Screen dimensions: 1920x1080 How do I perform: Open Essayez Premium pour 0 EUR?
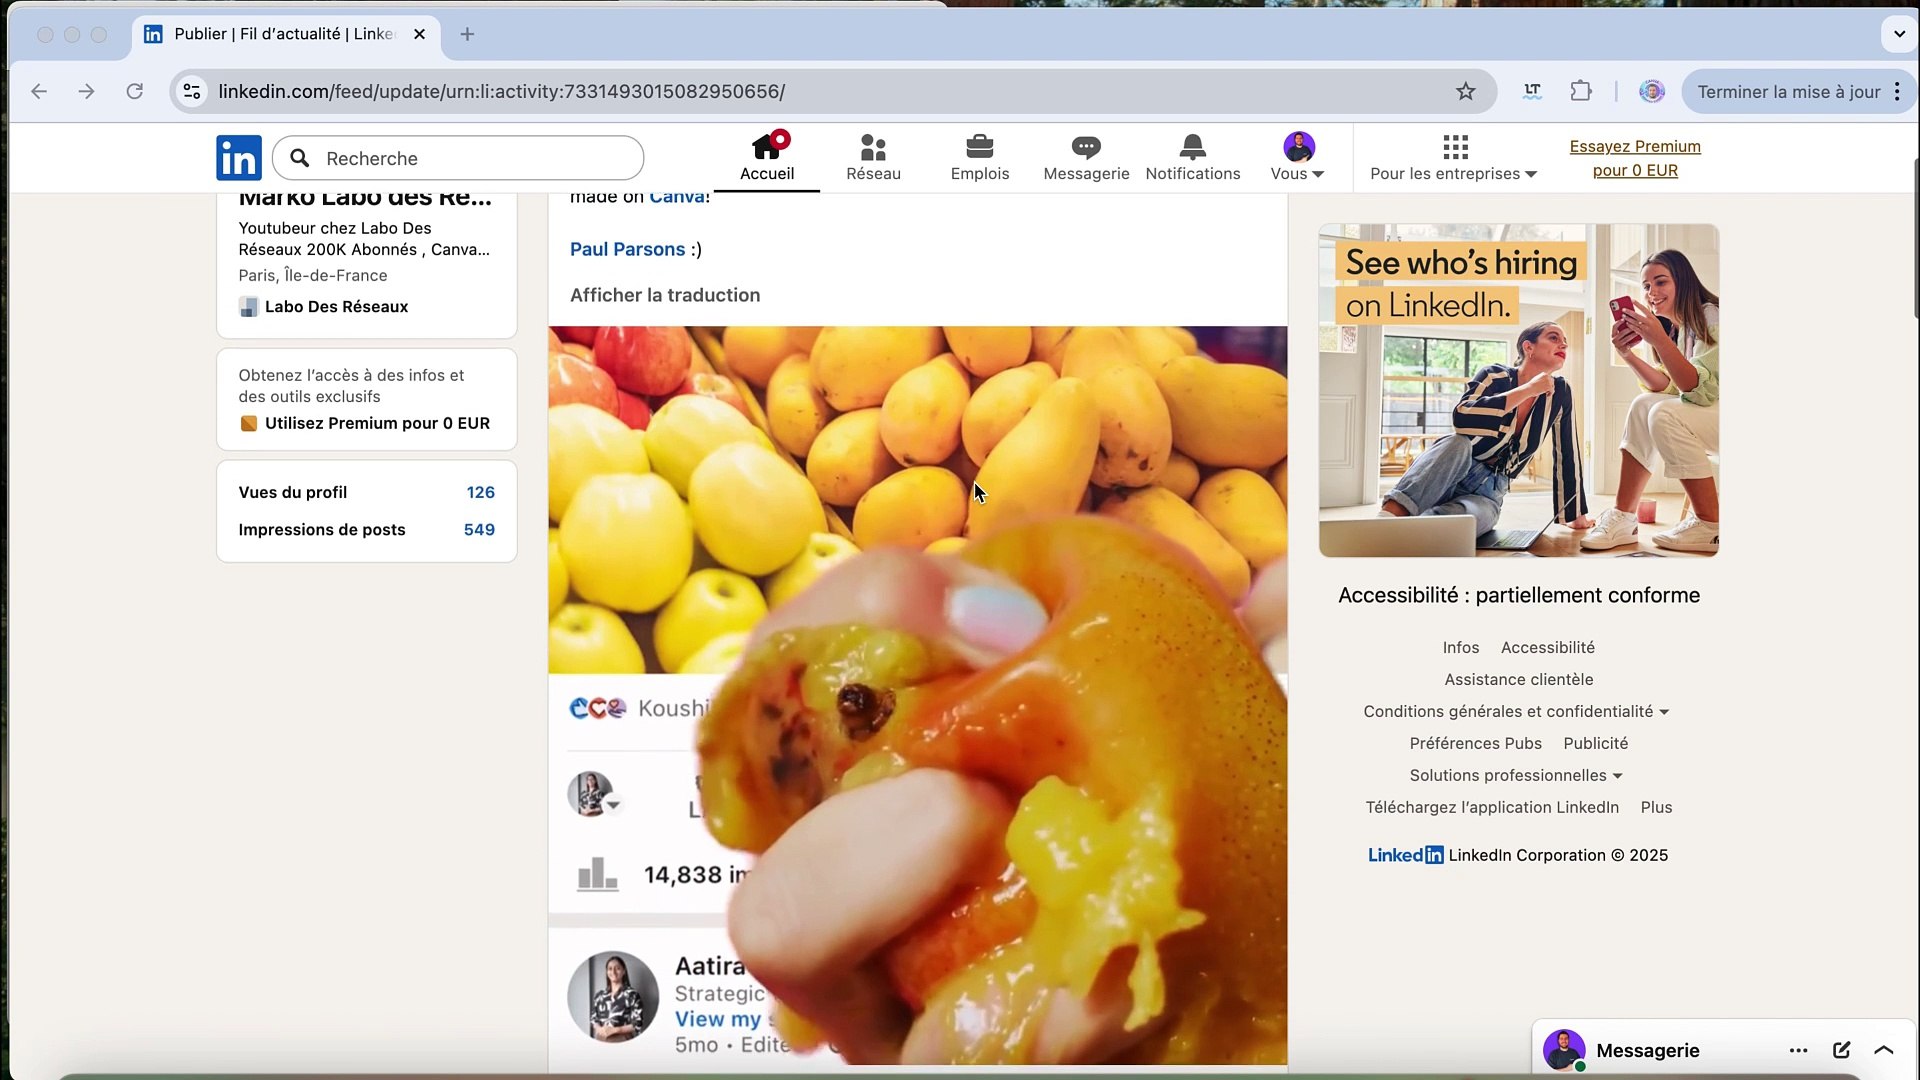point(1635,158)
